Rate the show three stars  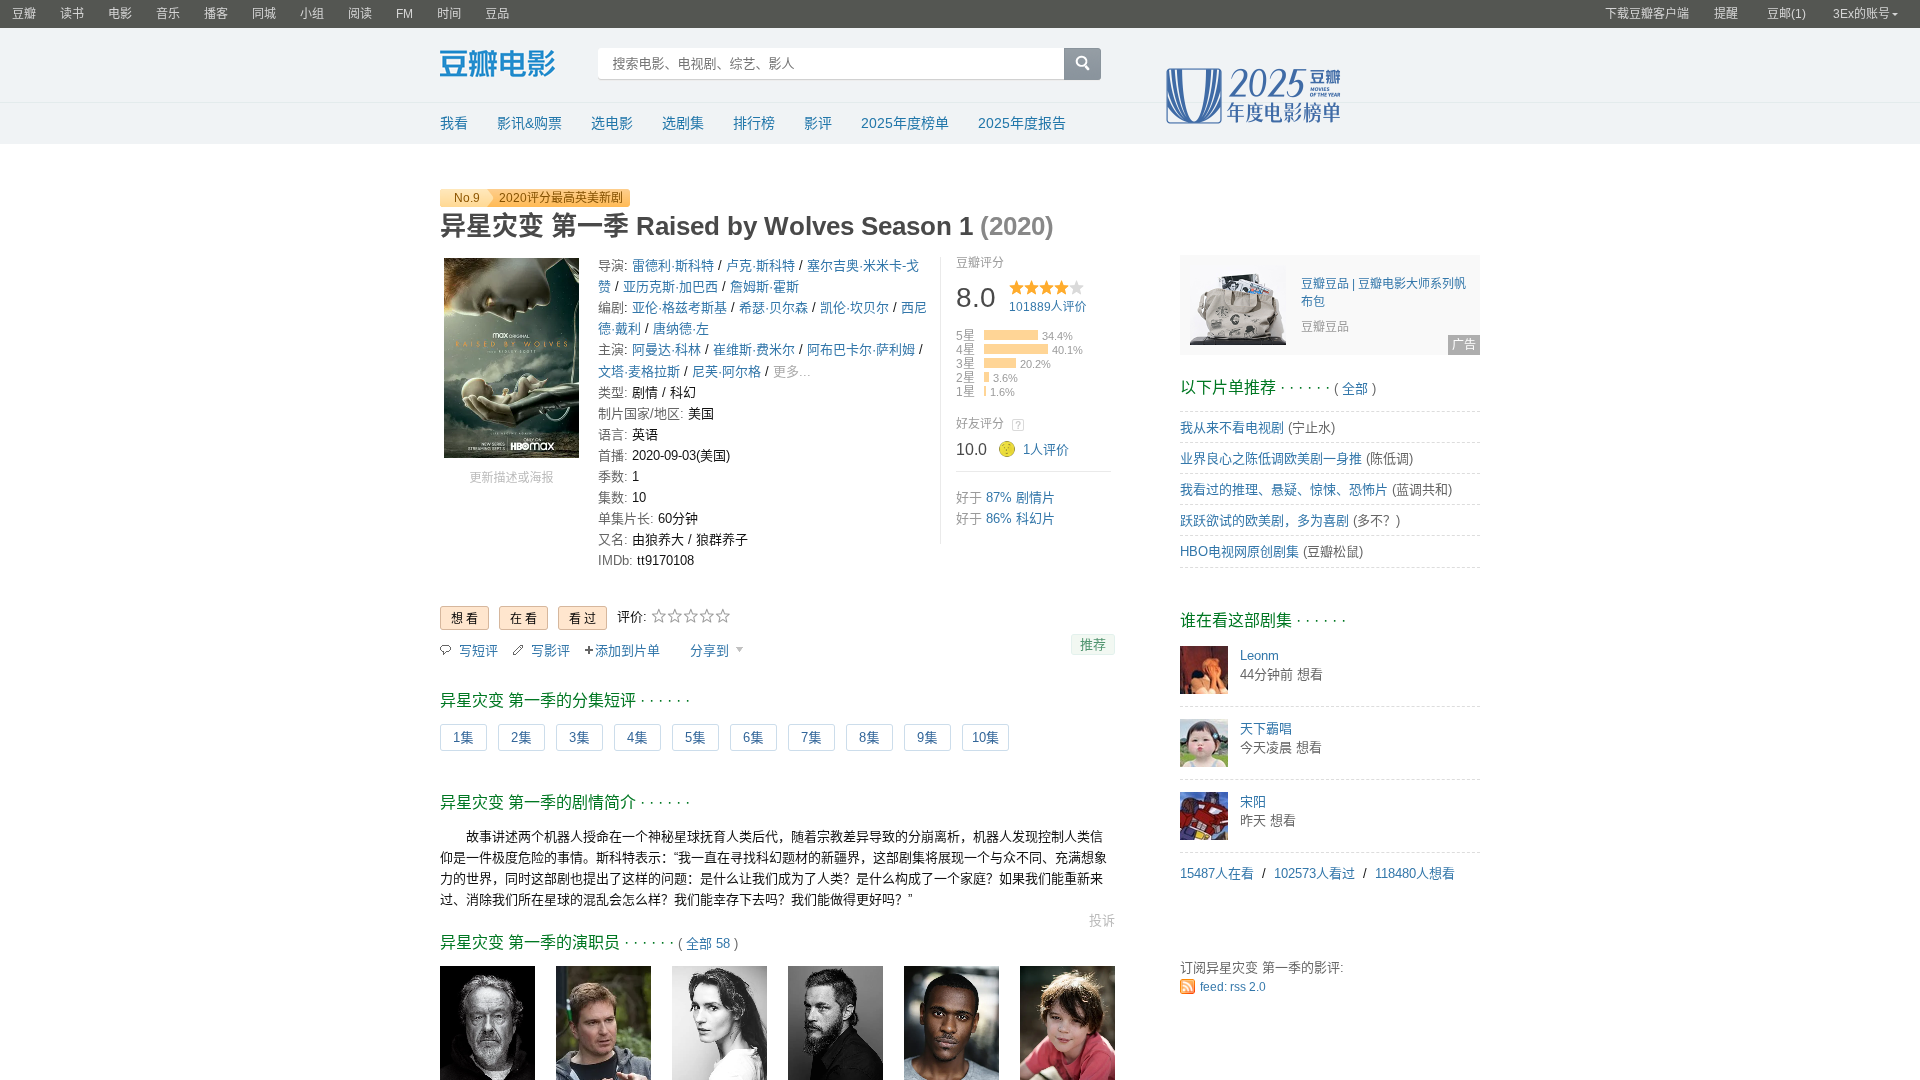691,616
